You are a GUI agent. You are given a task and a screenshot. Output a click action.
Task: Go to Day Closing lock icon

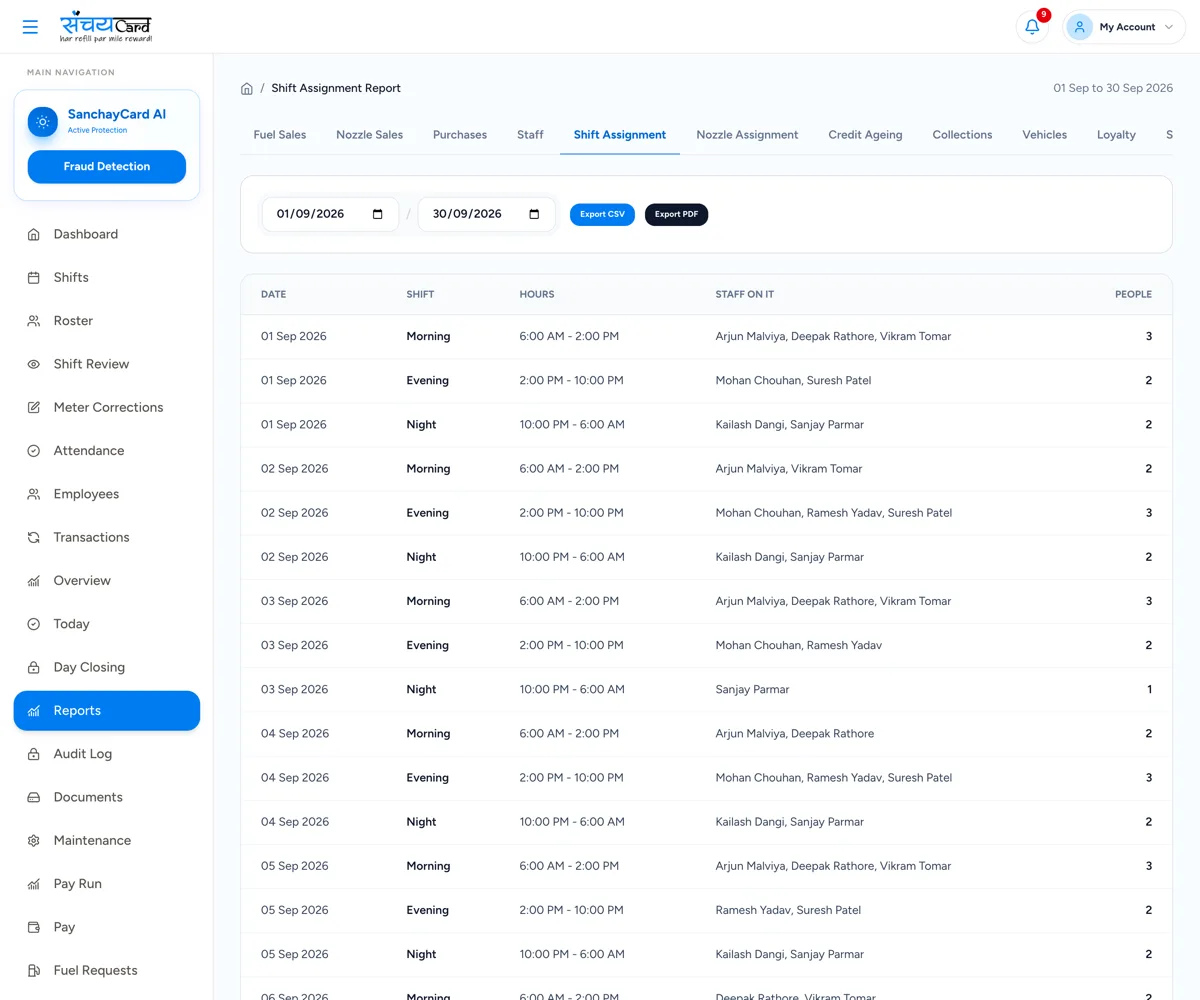pyautogui.click(x=33, y=667)
